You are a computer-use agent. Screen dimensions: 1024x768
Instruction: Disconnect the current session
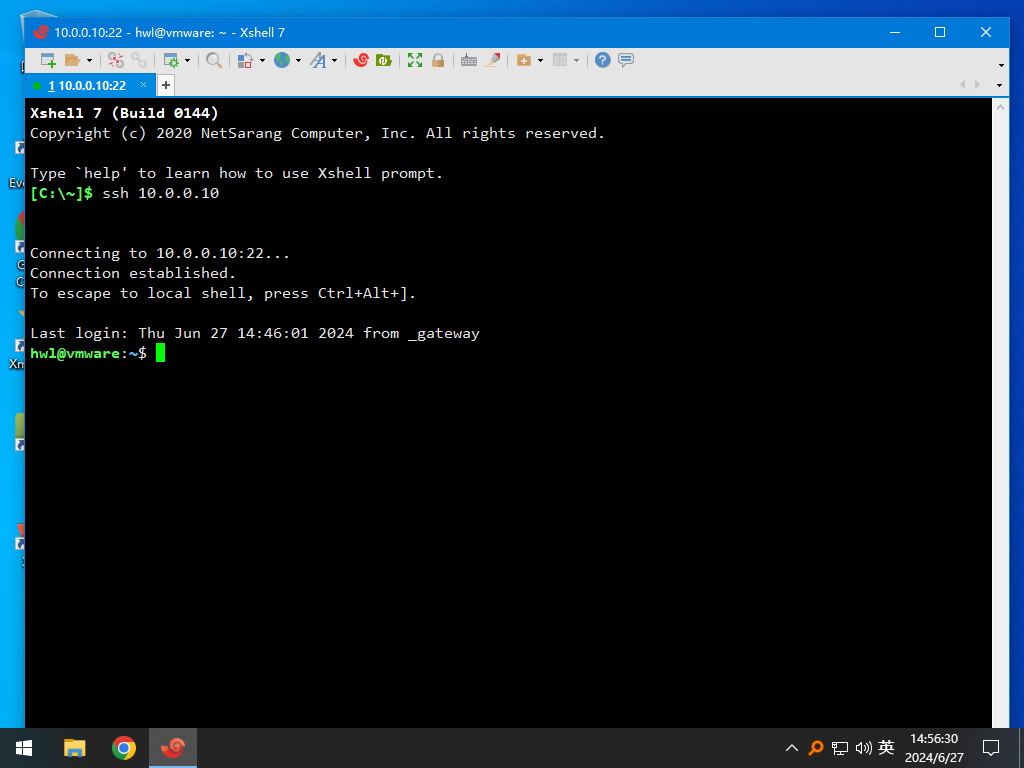(116, 60)
